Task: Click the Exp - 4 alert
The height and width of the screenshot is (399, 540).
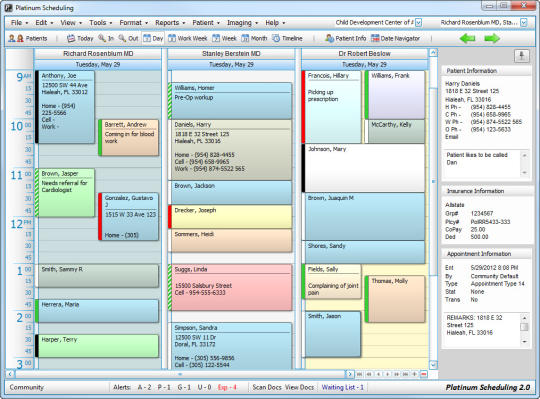Action: coord(227,387)
